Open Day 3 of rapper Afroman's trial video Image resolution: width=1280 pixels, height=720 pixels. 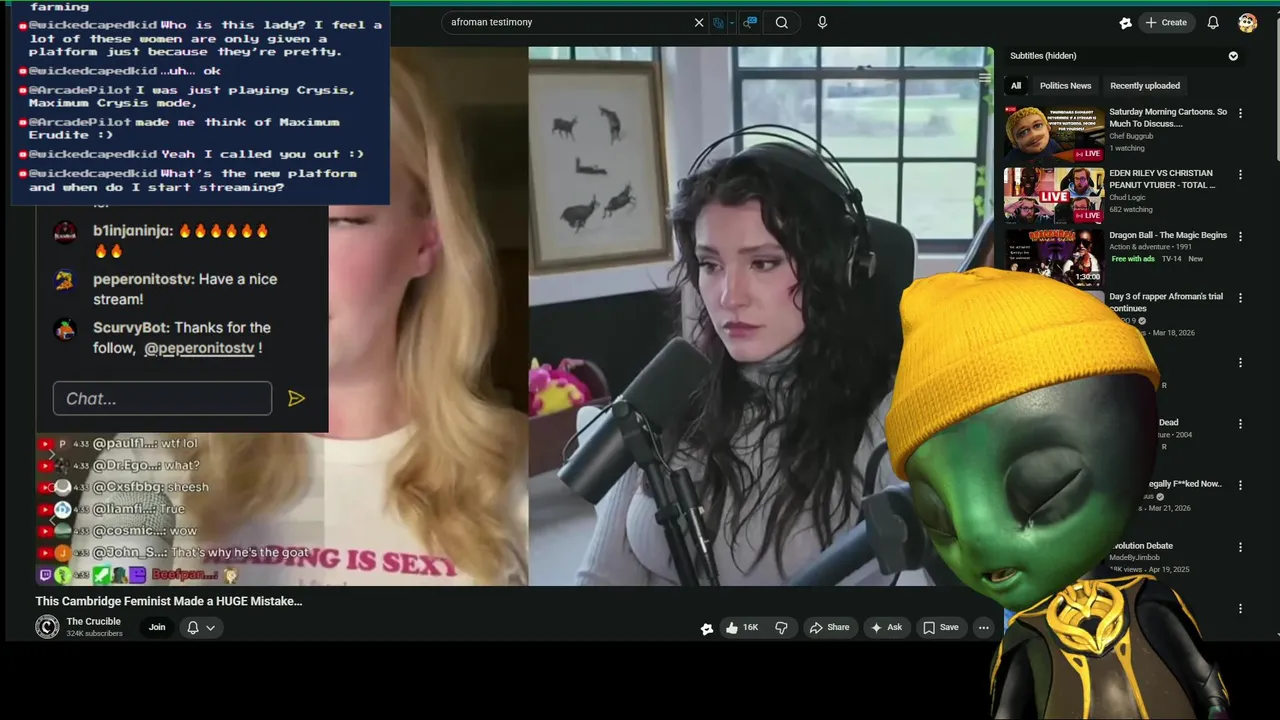(x=1166, y=302)
